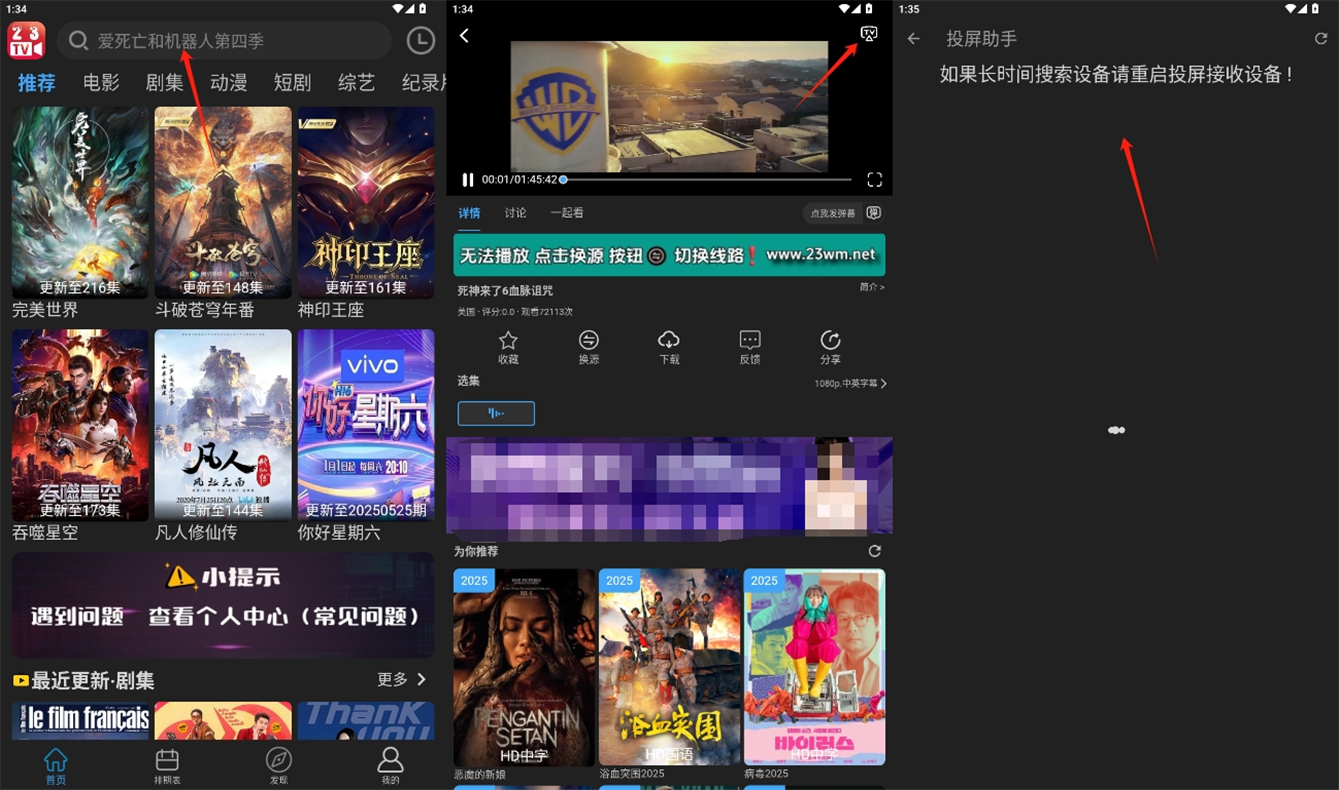Image resolution: width=1339 pixels, height=790 pixels.
Task: Switch to the 一起看 tab
Action: click(x=567, y=213)
